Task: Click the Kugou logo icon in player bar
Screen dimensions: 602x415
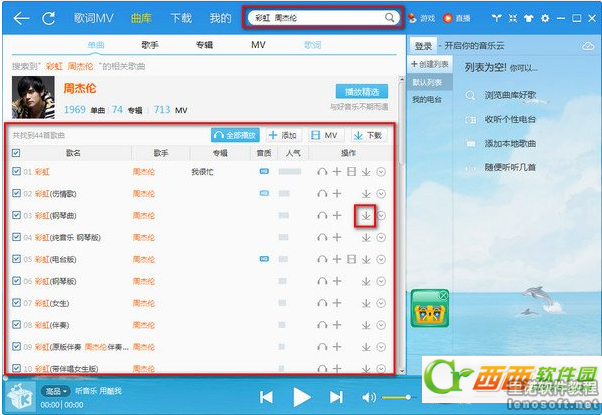Action: (x=21, y=397)
